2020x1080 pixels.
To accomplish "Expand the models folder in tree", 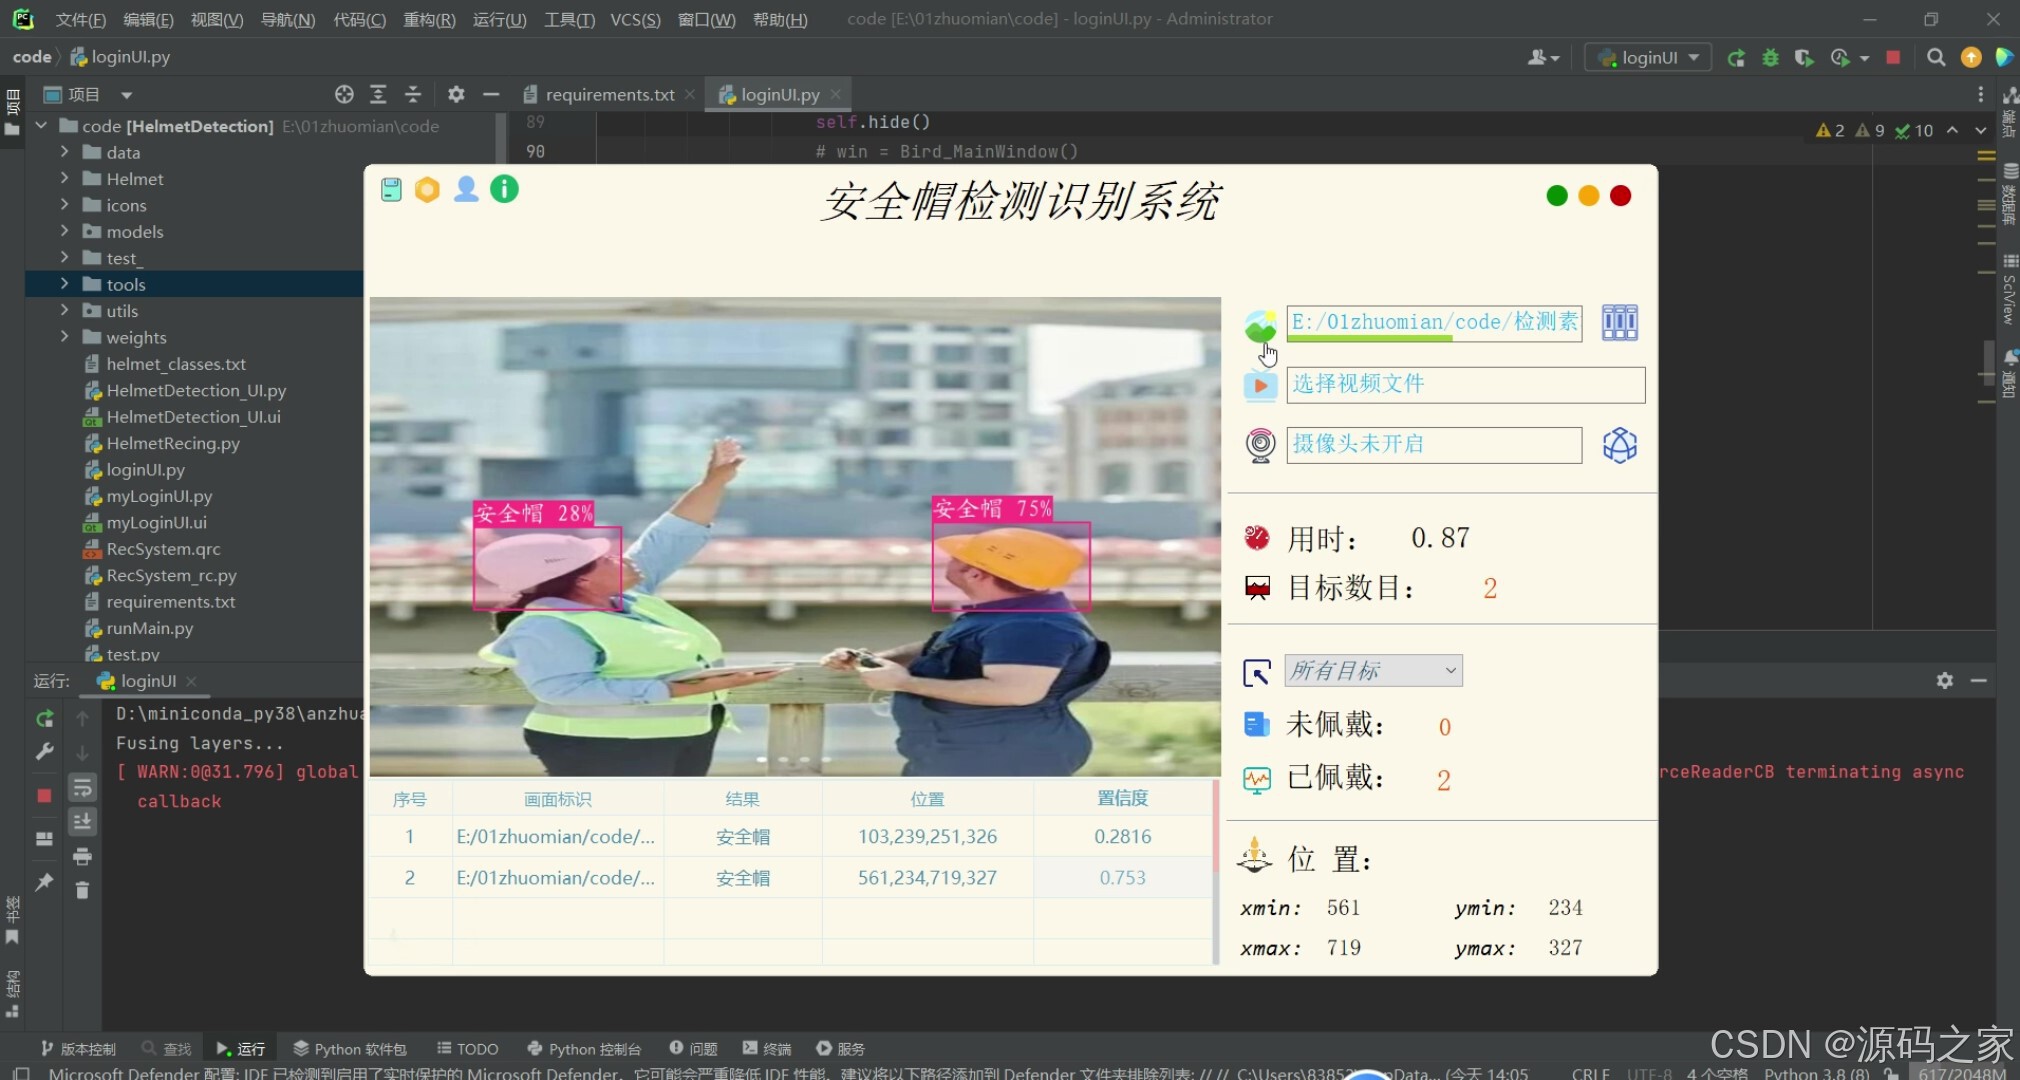I will tap(64, 231).
